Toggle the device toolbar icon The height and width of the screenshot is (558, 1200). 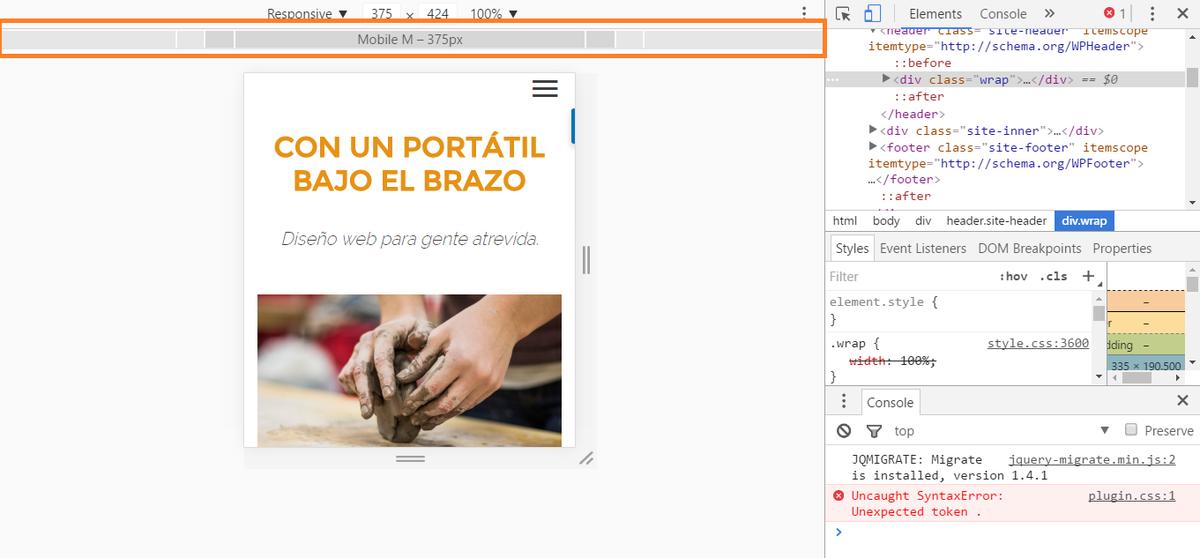tap(872, 14)
